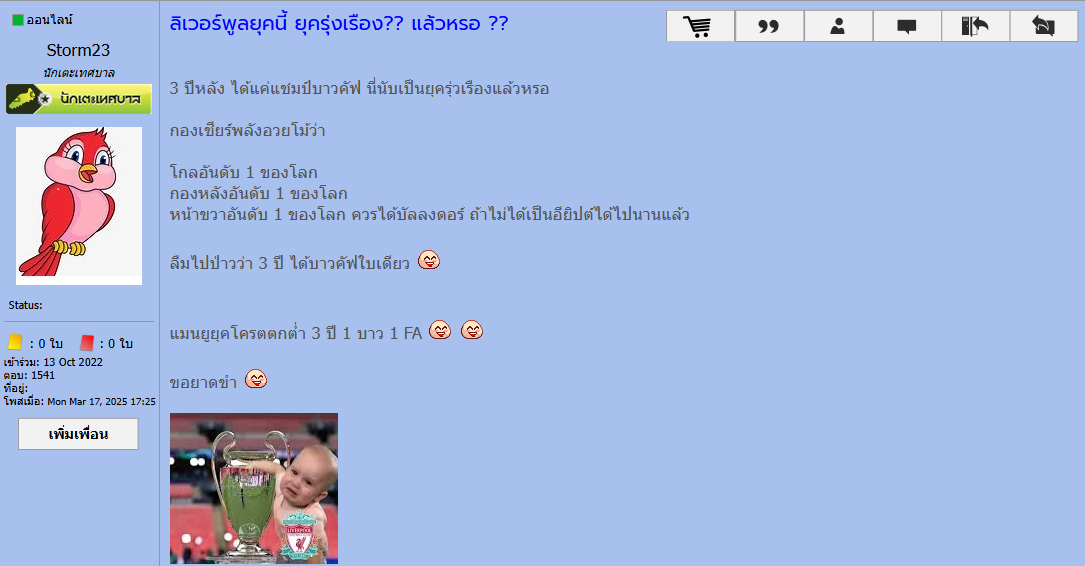The width and height of the screenshot is (1085, 566).
Task: Click the red bird avatar image
Action: (x=79, y=206)
